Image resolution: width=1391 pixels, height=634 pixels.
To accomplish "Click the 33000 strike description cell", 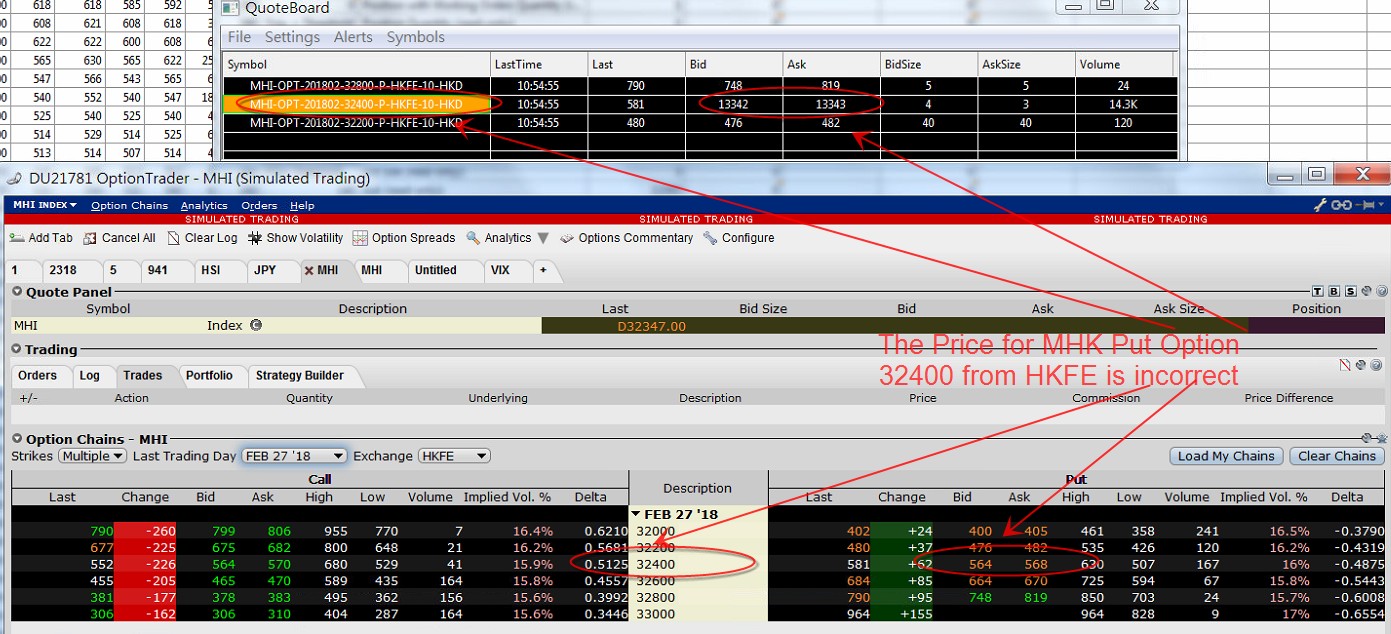I will coord(698,614).
